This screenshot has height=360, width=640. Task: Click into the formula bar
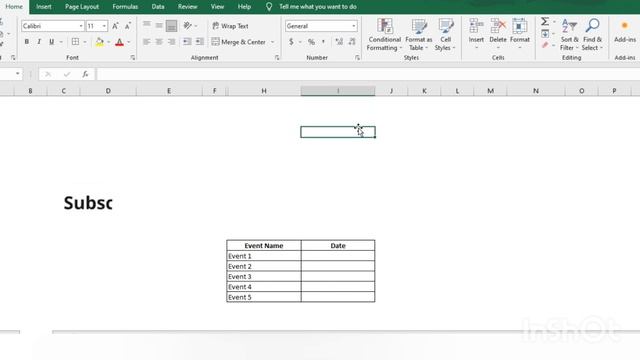tap(367, 74)
